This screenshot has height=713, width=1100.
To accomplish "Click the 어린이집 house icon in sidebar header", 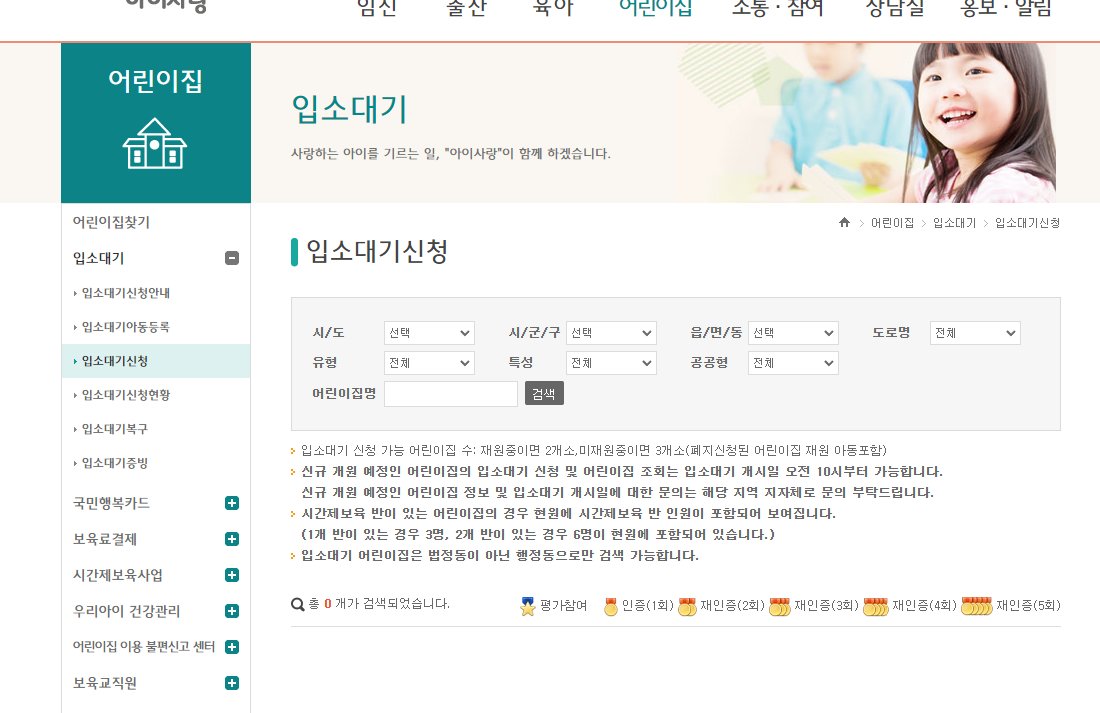I will [x=155, y=143].
